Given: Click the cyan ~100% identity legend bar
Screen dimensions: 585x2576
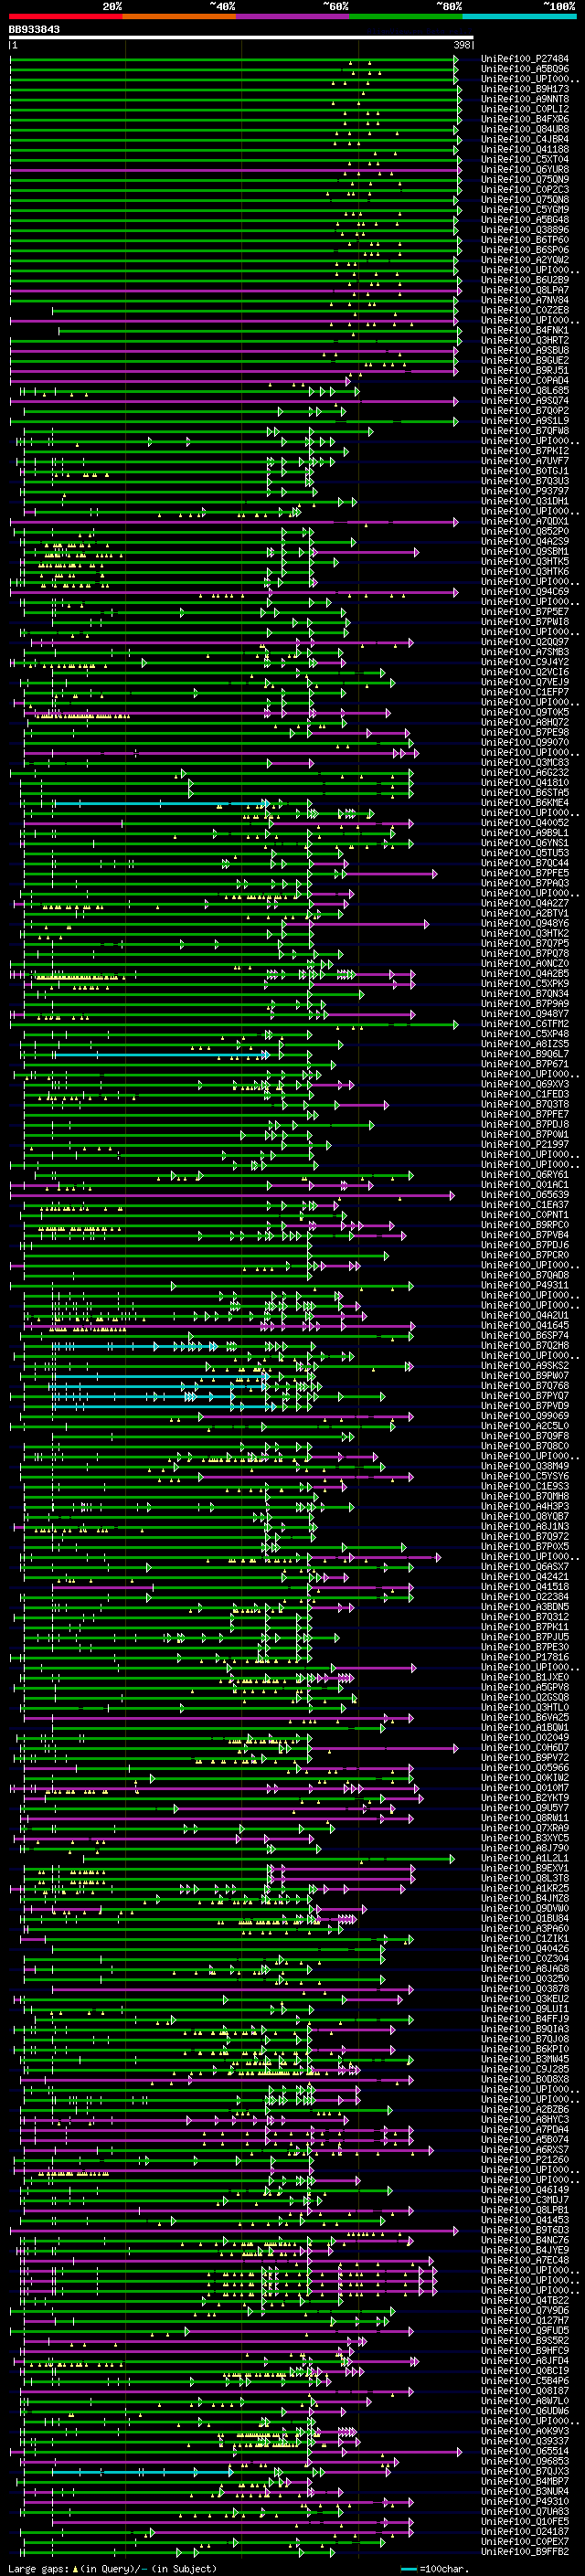Looking at the screenshot, I should pos(518,16).
